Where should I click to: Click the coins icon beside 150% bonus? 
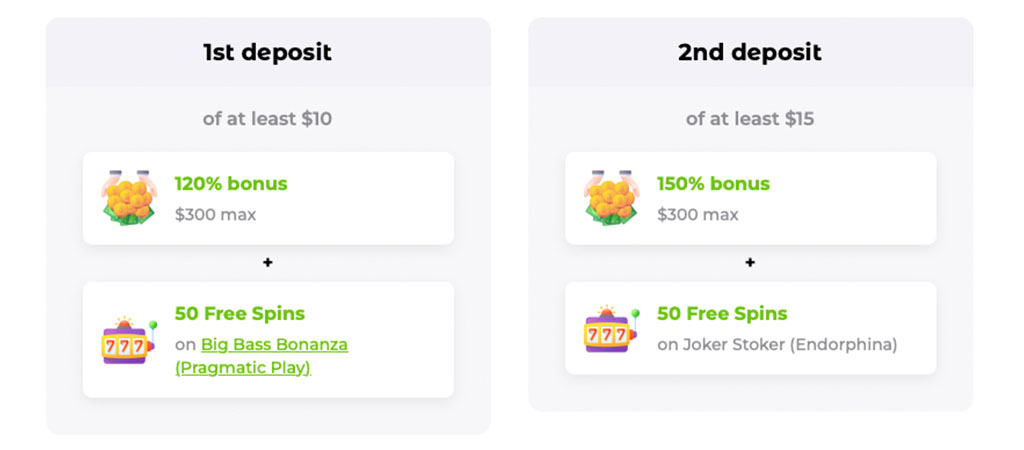click(611, 197)
